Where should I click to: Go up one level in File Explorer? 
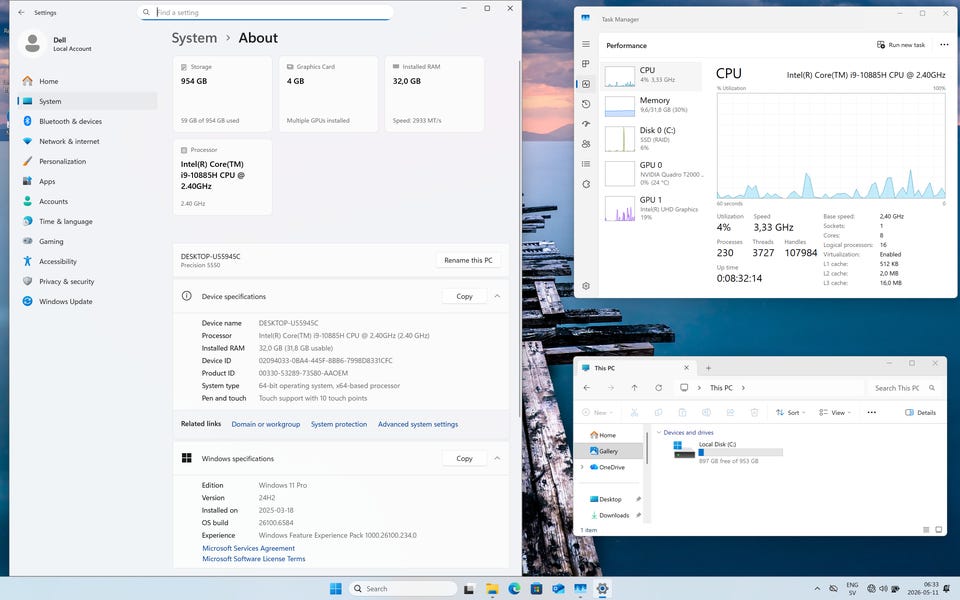[634, 388]
